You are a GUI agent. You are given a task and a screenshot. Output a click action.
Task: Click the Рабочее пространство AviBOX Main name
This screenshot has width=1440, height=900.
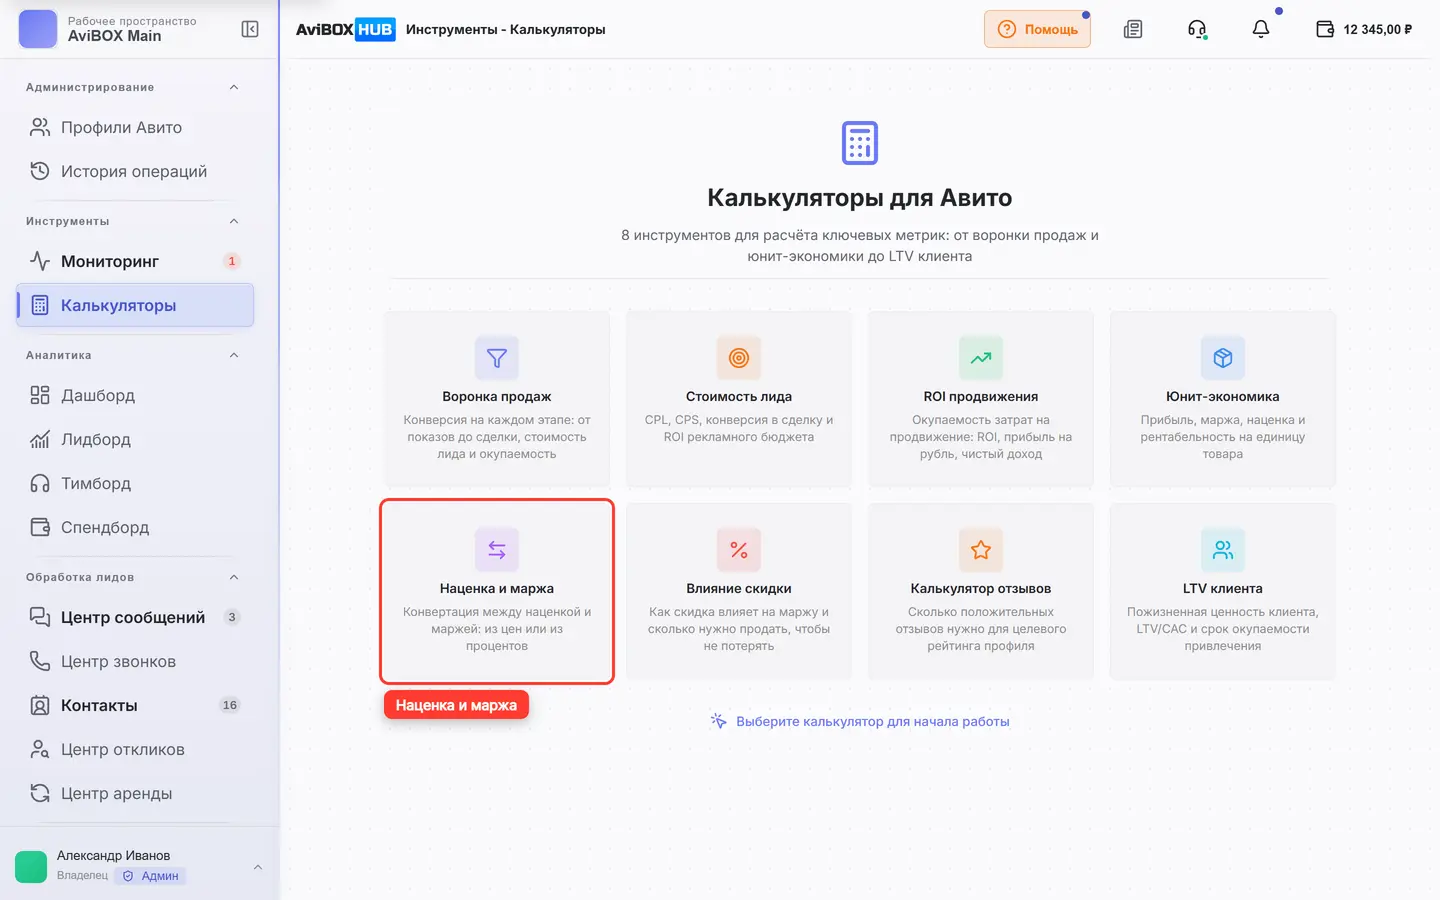coord(132,29)
